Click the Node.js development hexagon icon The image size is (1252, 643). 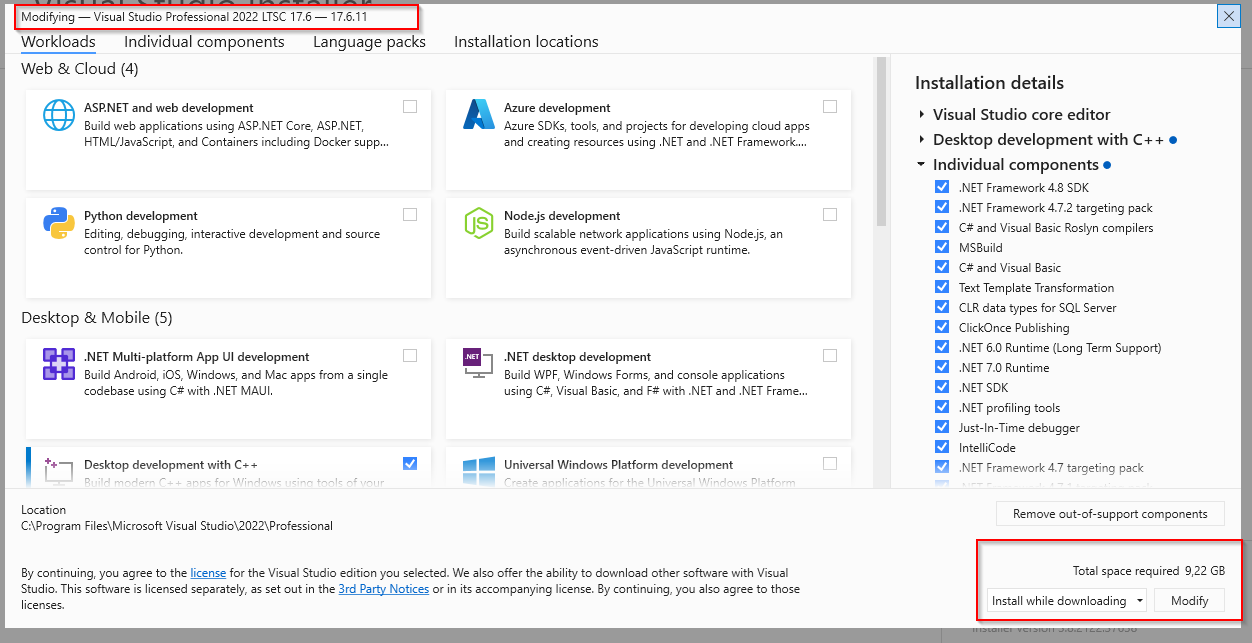click(479, 223)
